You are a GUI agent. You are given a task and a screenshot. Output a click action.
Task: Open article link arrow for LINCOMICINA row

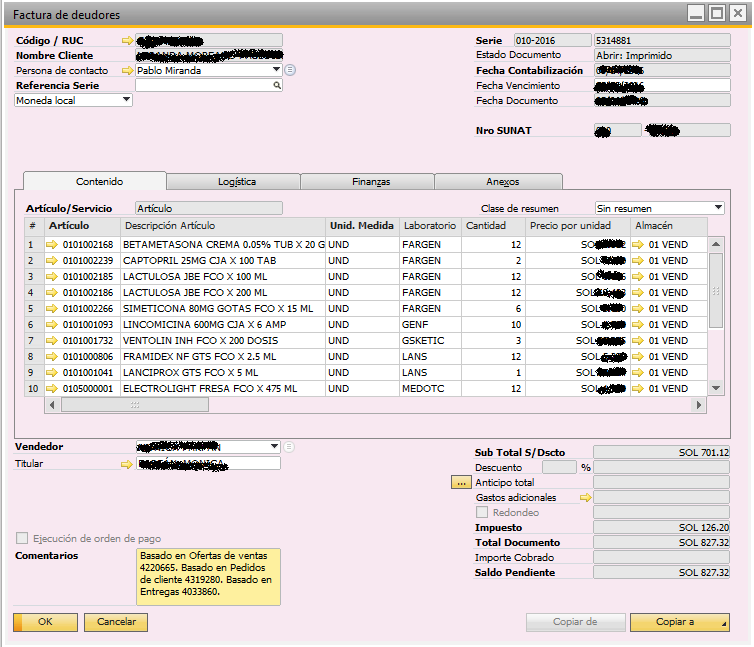coord(51,325)
